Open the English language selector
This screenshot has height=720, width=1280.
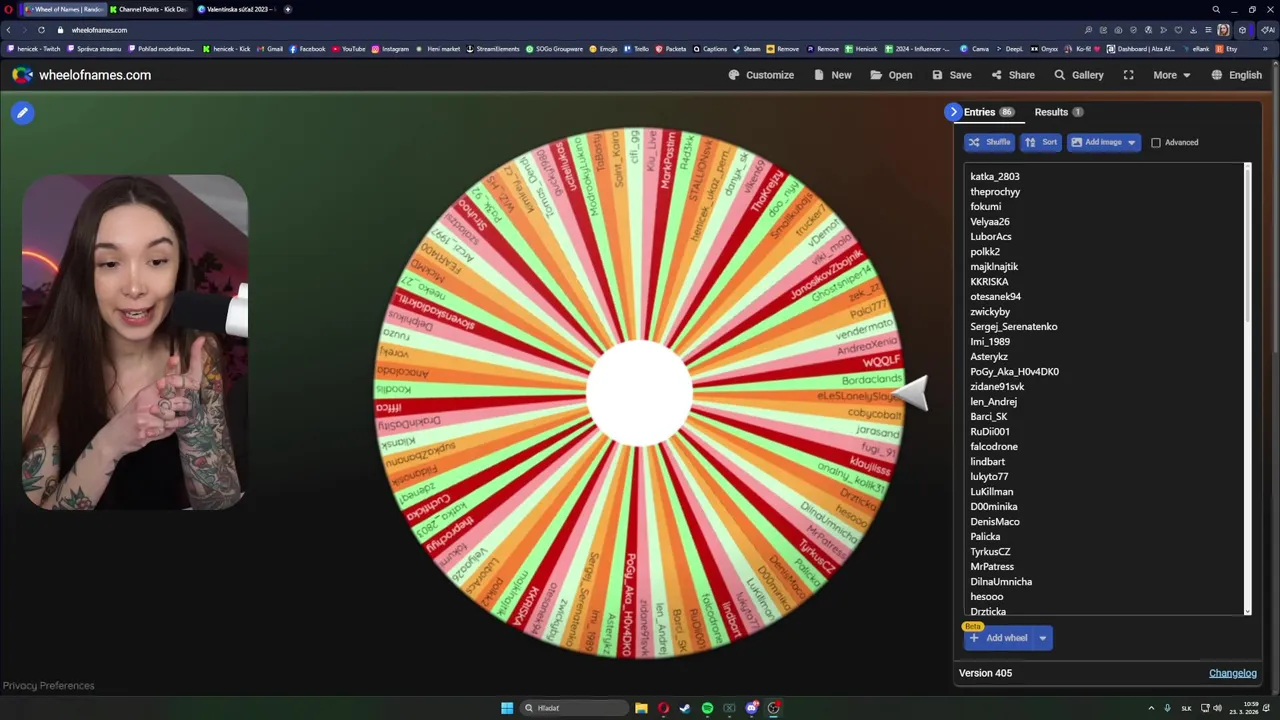(x=1236, y=75)
